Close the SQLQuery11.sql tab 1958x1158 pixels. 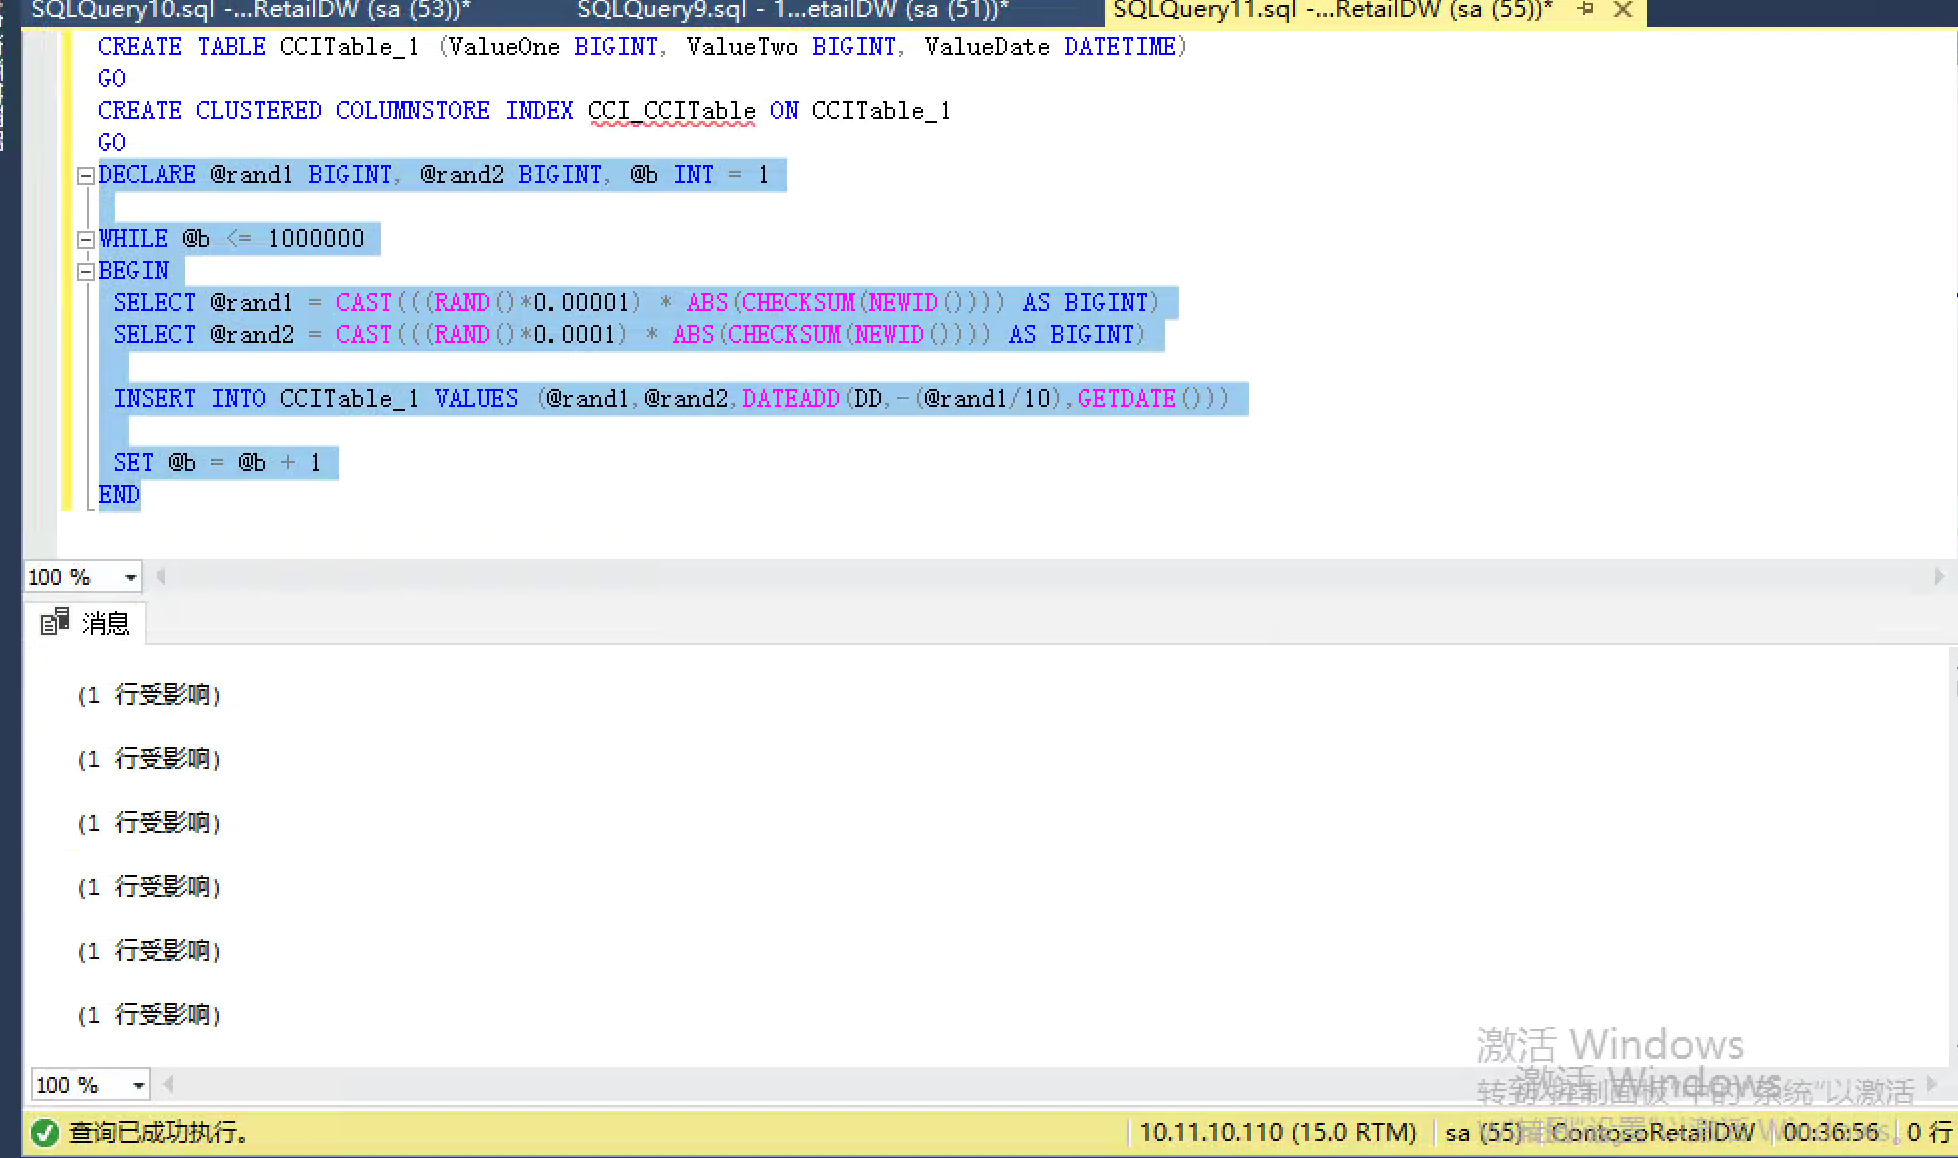(1623, 10)
